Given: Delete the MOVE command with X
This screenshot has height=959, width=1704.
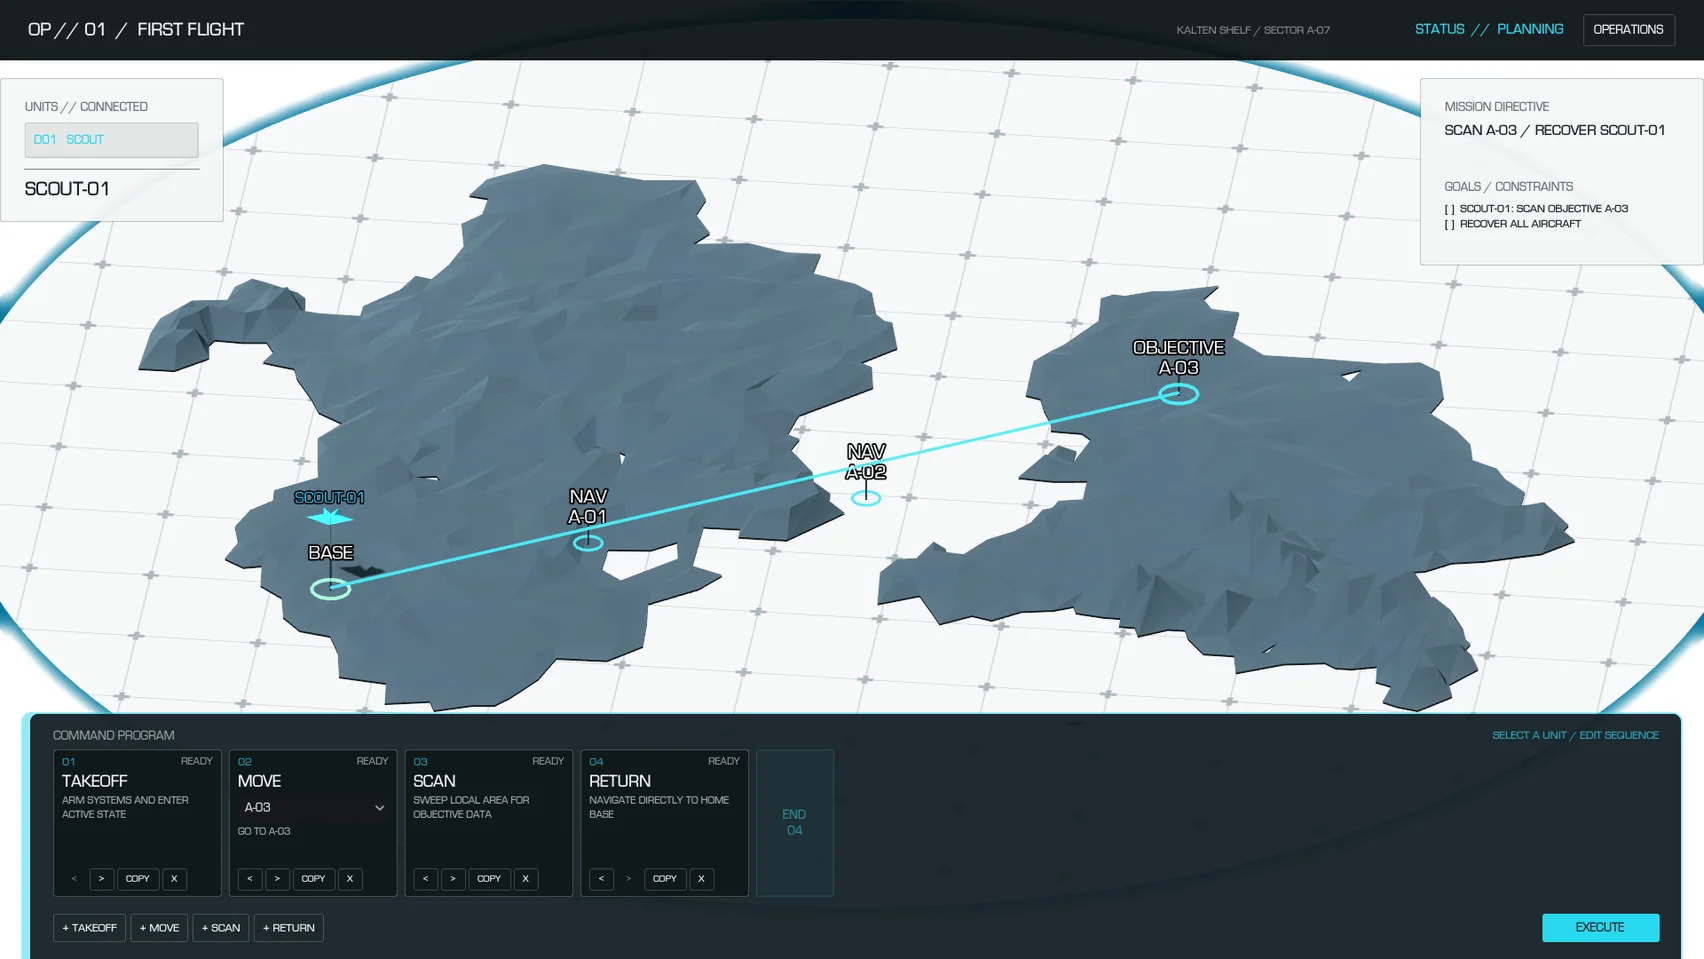Looking at the screenshot, I should click(350, 879).
